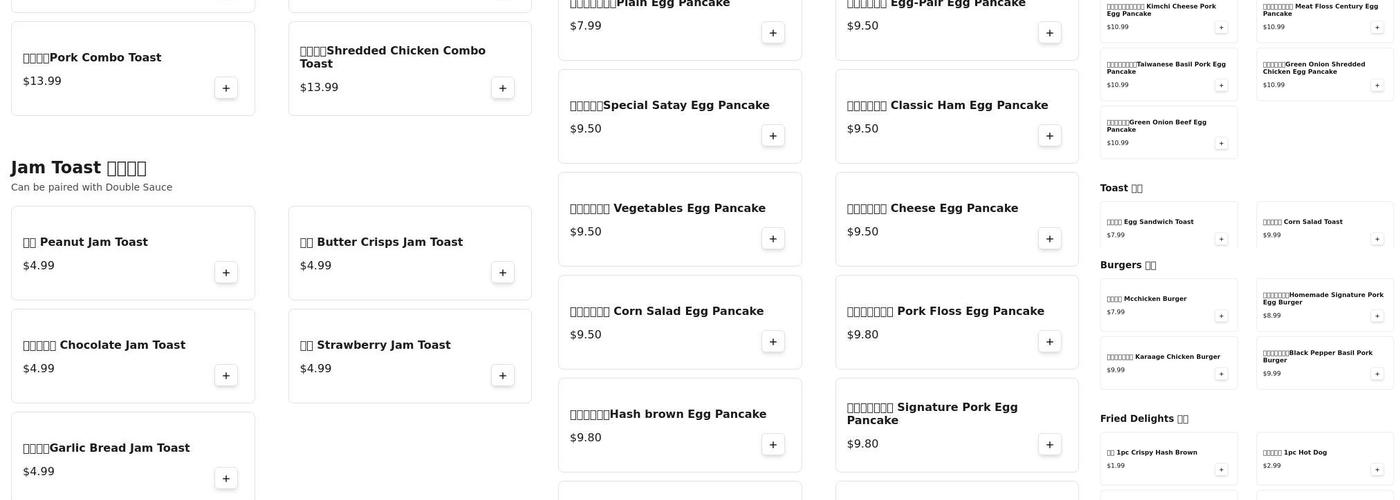Add Garlic Bread Jam Toast
This screenshot has width=1400, height=500.
226,479
